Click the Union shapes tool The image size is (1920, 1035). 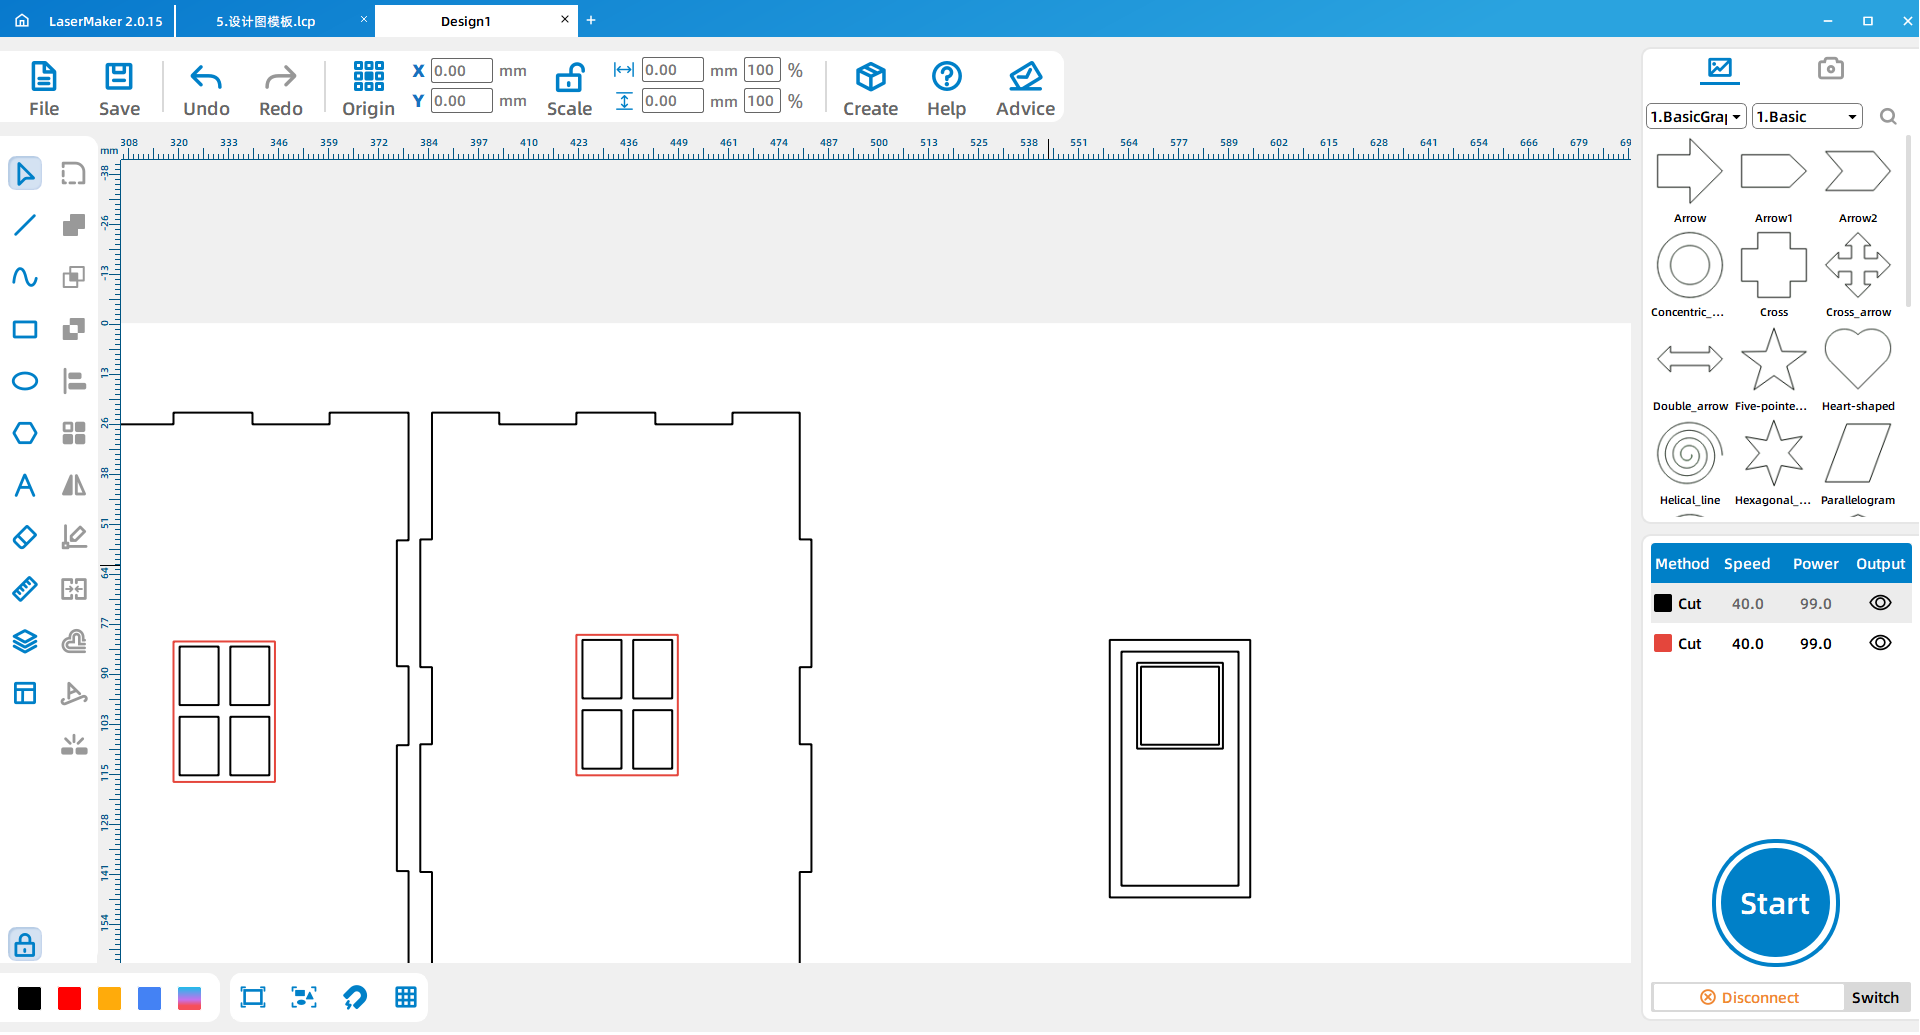pyautogui.click(x=74, y=225)
